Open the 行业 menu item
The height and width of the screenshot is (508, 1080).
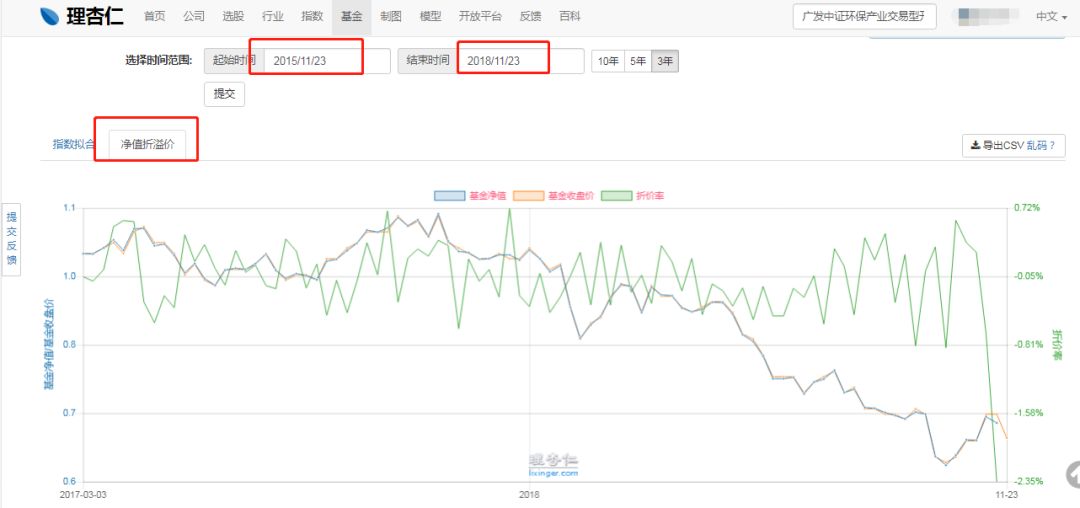point(273,17)
